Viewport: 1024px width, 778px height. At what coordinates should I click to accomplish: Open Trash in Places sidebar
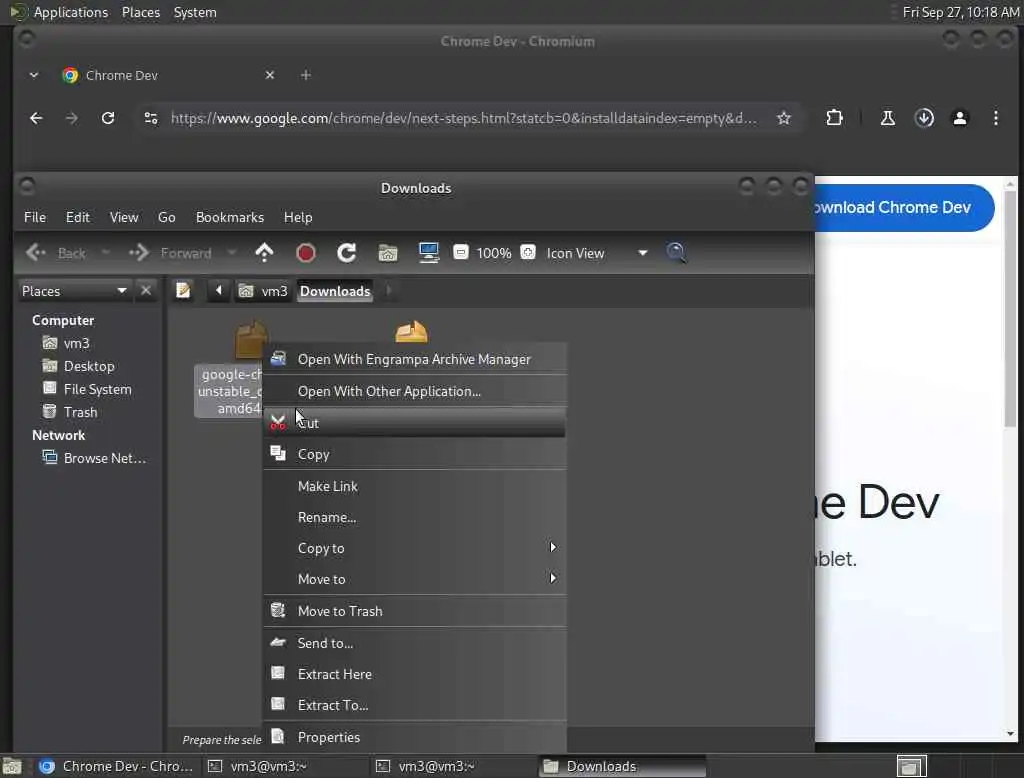[x=80, y=412]
